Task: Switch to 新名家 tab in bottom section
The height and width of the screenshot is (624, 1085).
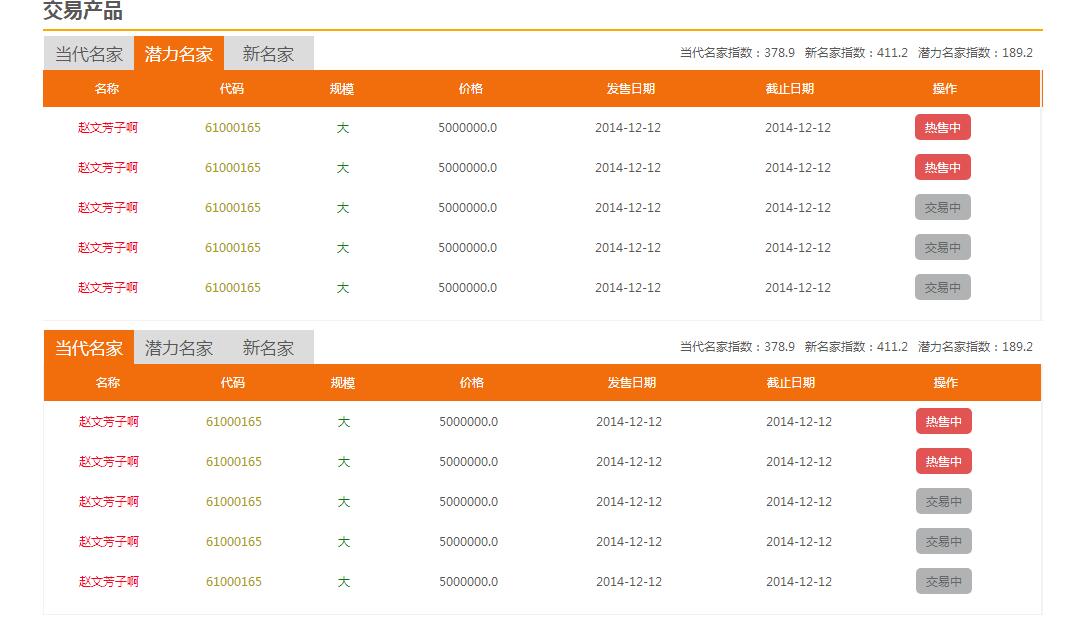Action: 269,348
